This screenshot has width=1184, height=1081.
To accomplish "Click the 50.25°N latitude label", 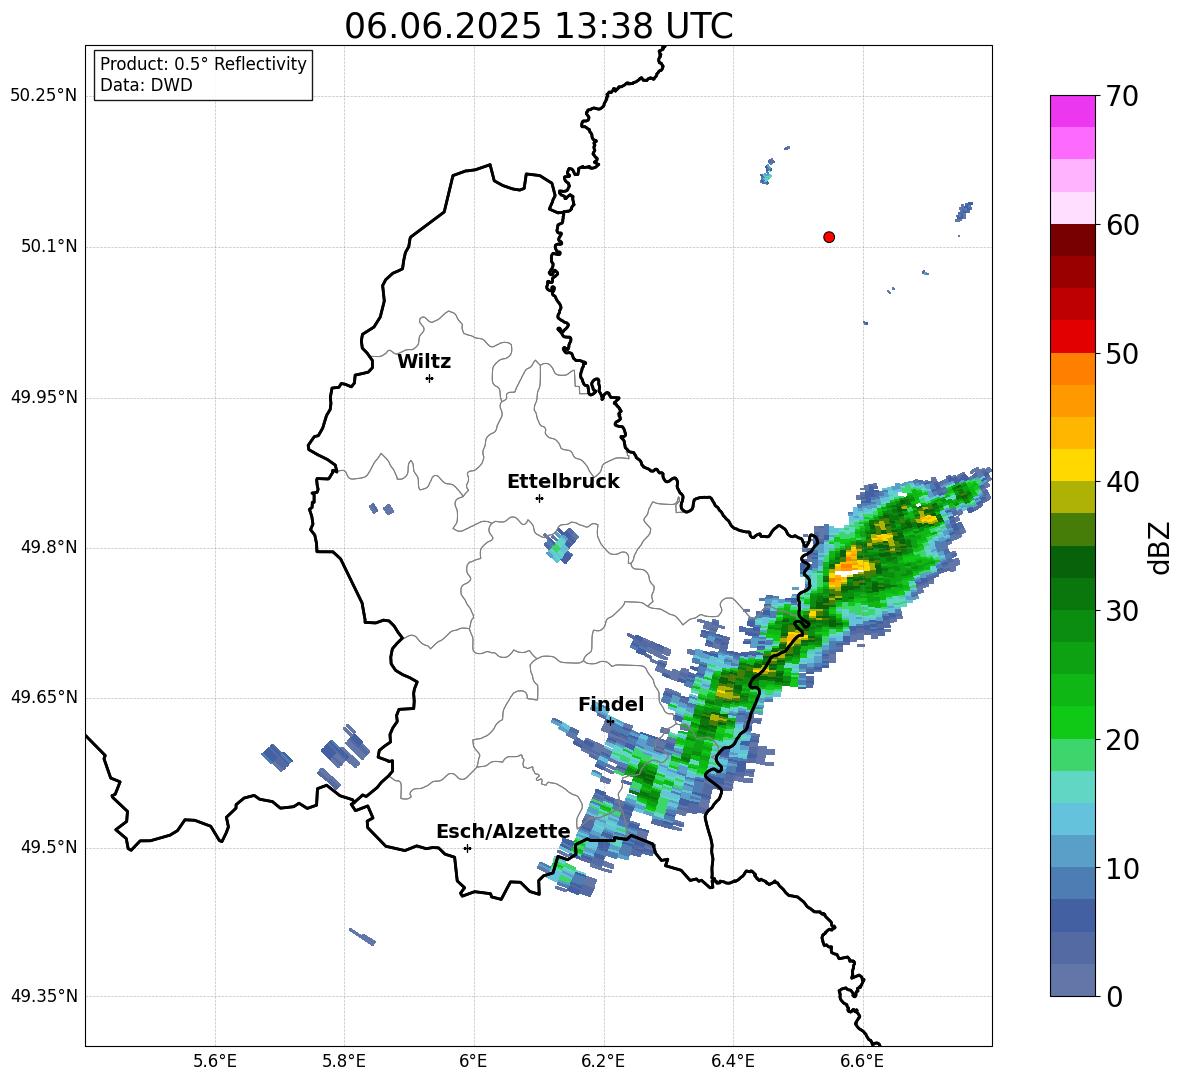I will pos(44,96).
